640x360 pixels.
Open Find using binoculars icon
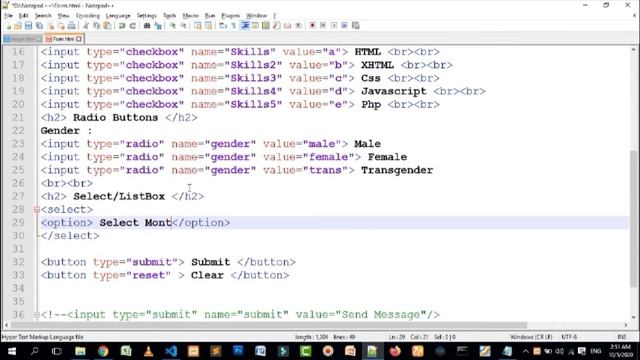(147, 26)
